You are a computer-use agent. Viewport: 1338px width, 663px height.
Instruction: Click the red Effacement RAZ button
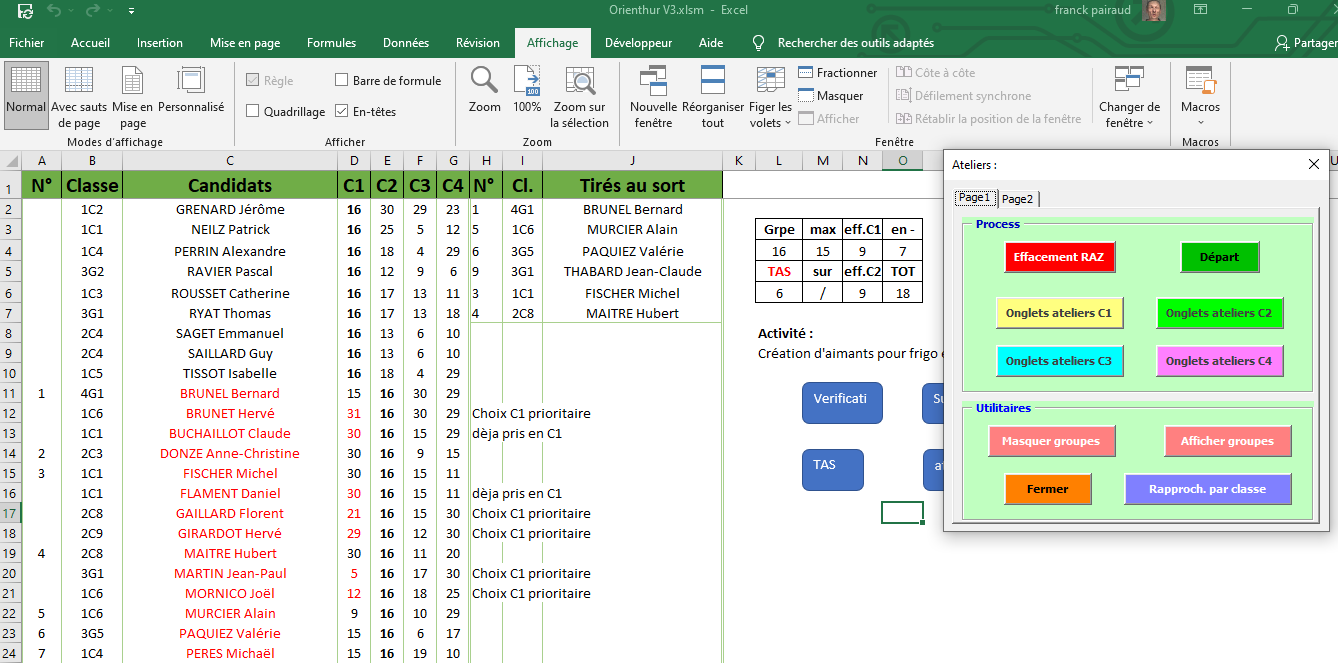pyautogui.click(x=1059, y=257)
